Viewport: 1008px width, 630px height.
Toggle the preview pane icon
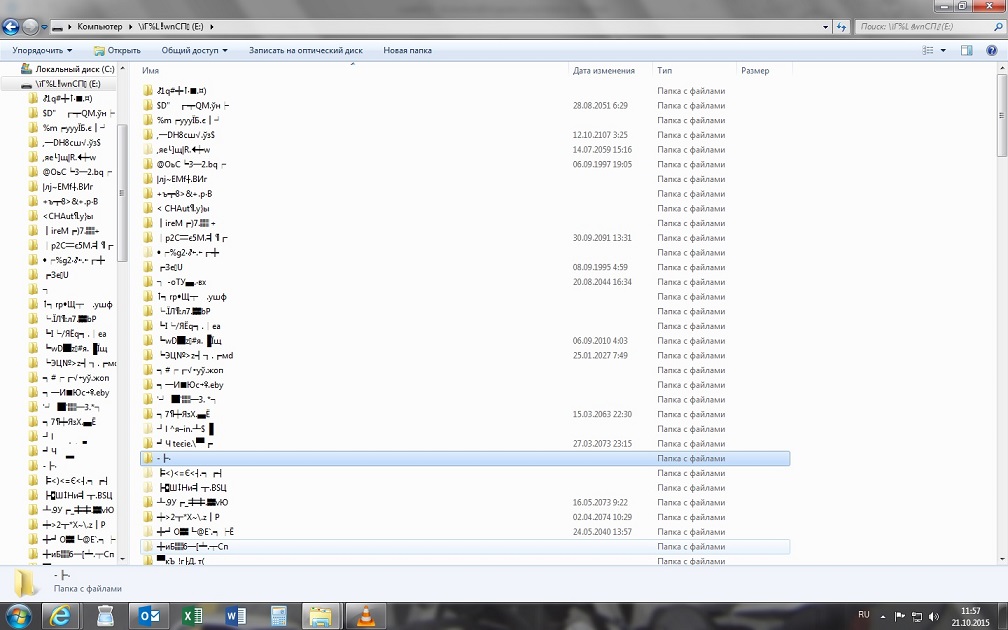[966, 50]
